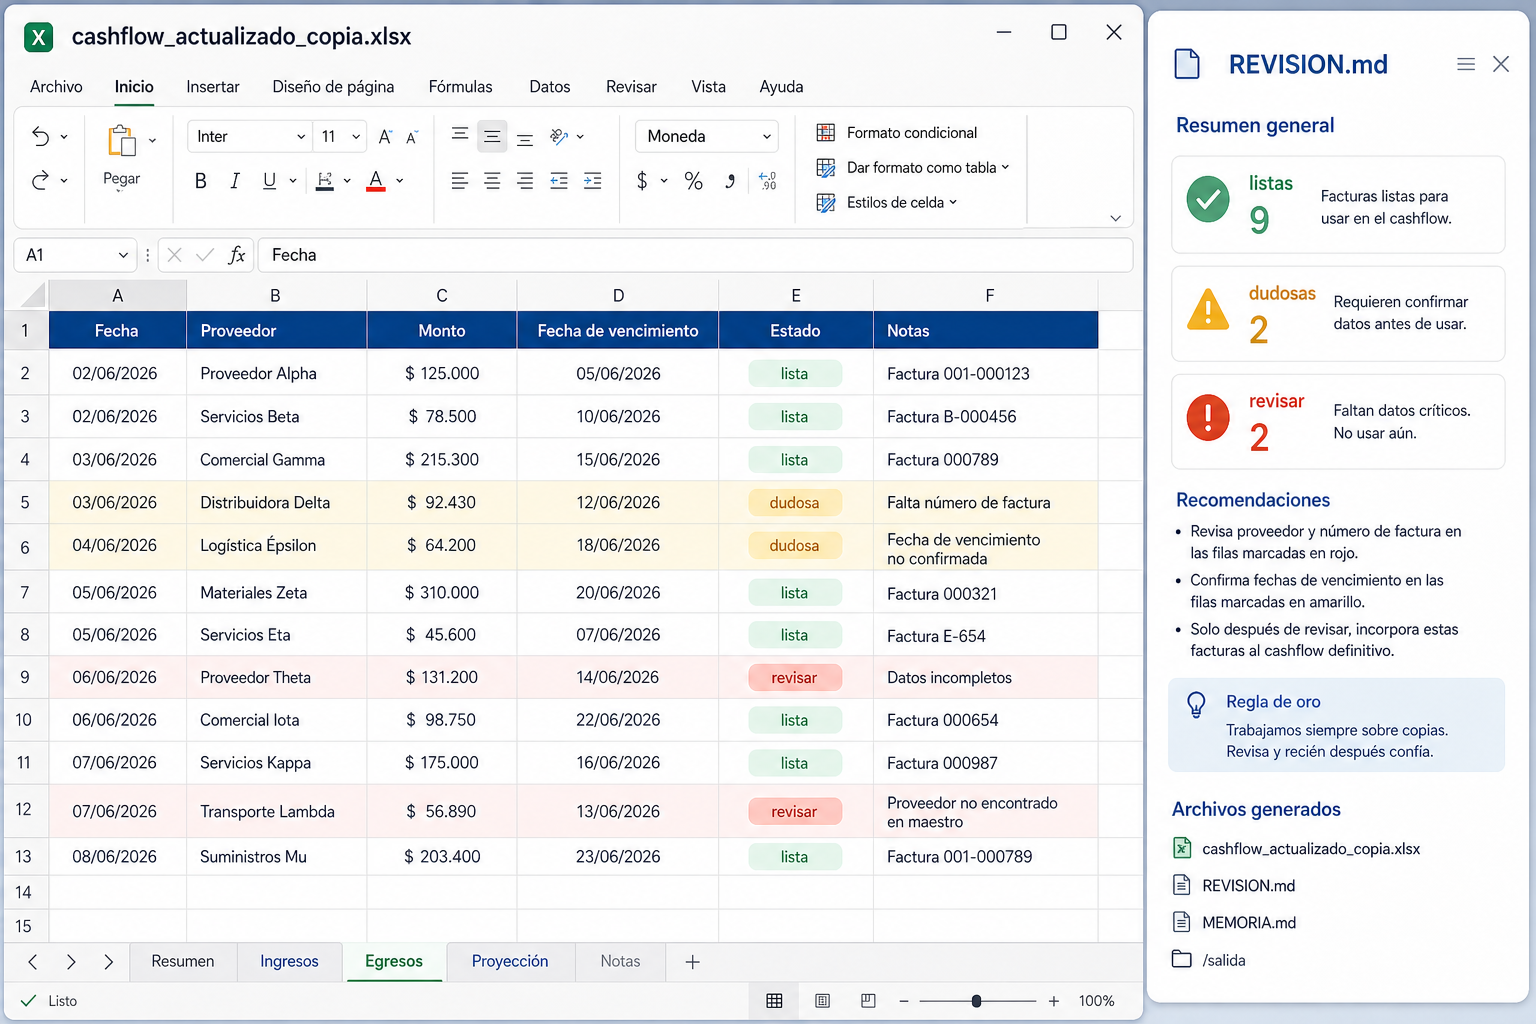Image resolution: width=1536 pixels, height=1024 pixels.
Task: Switch to the Fórmulas ribbon tab
Action: pos(460,87)
